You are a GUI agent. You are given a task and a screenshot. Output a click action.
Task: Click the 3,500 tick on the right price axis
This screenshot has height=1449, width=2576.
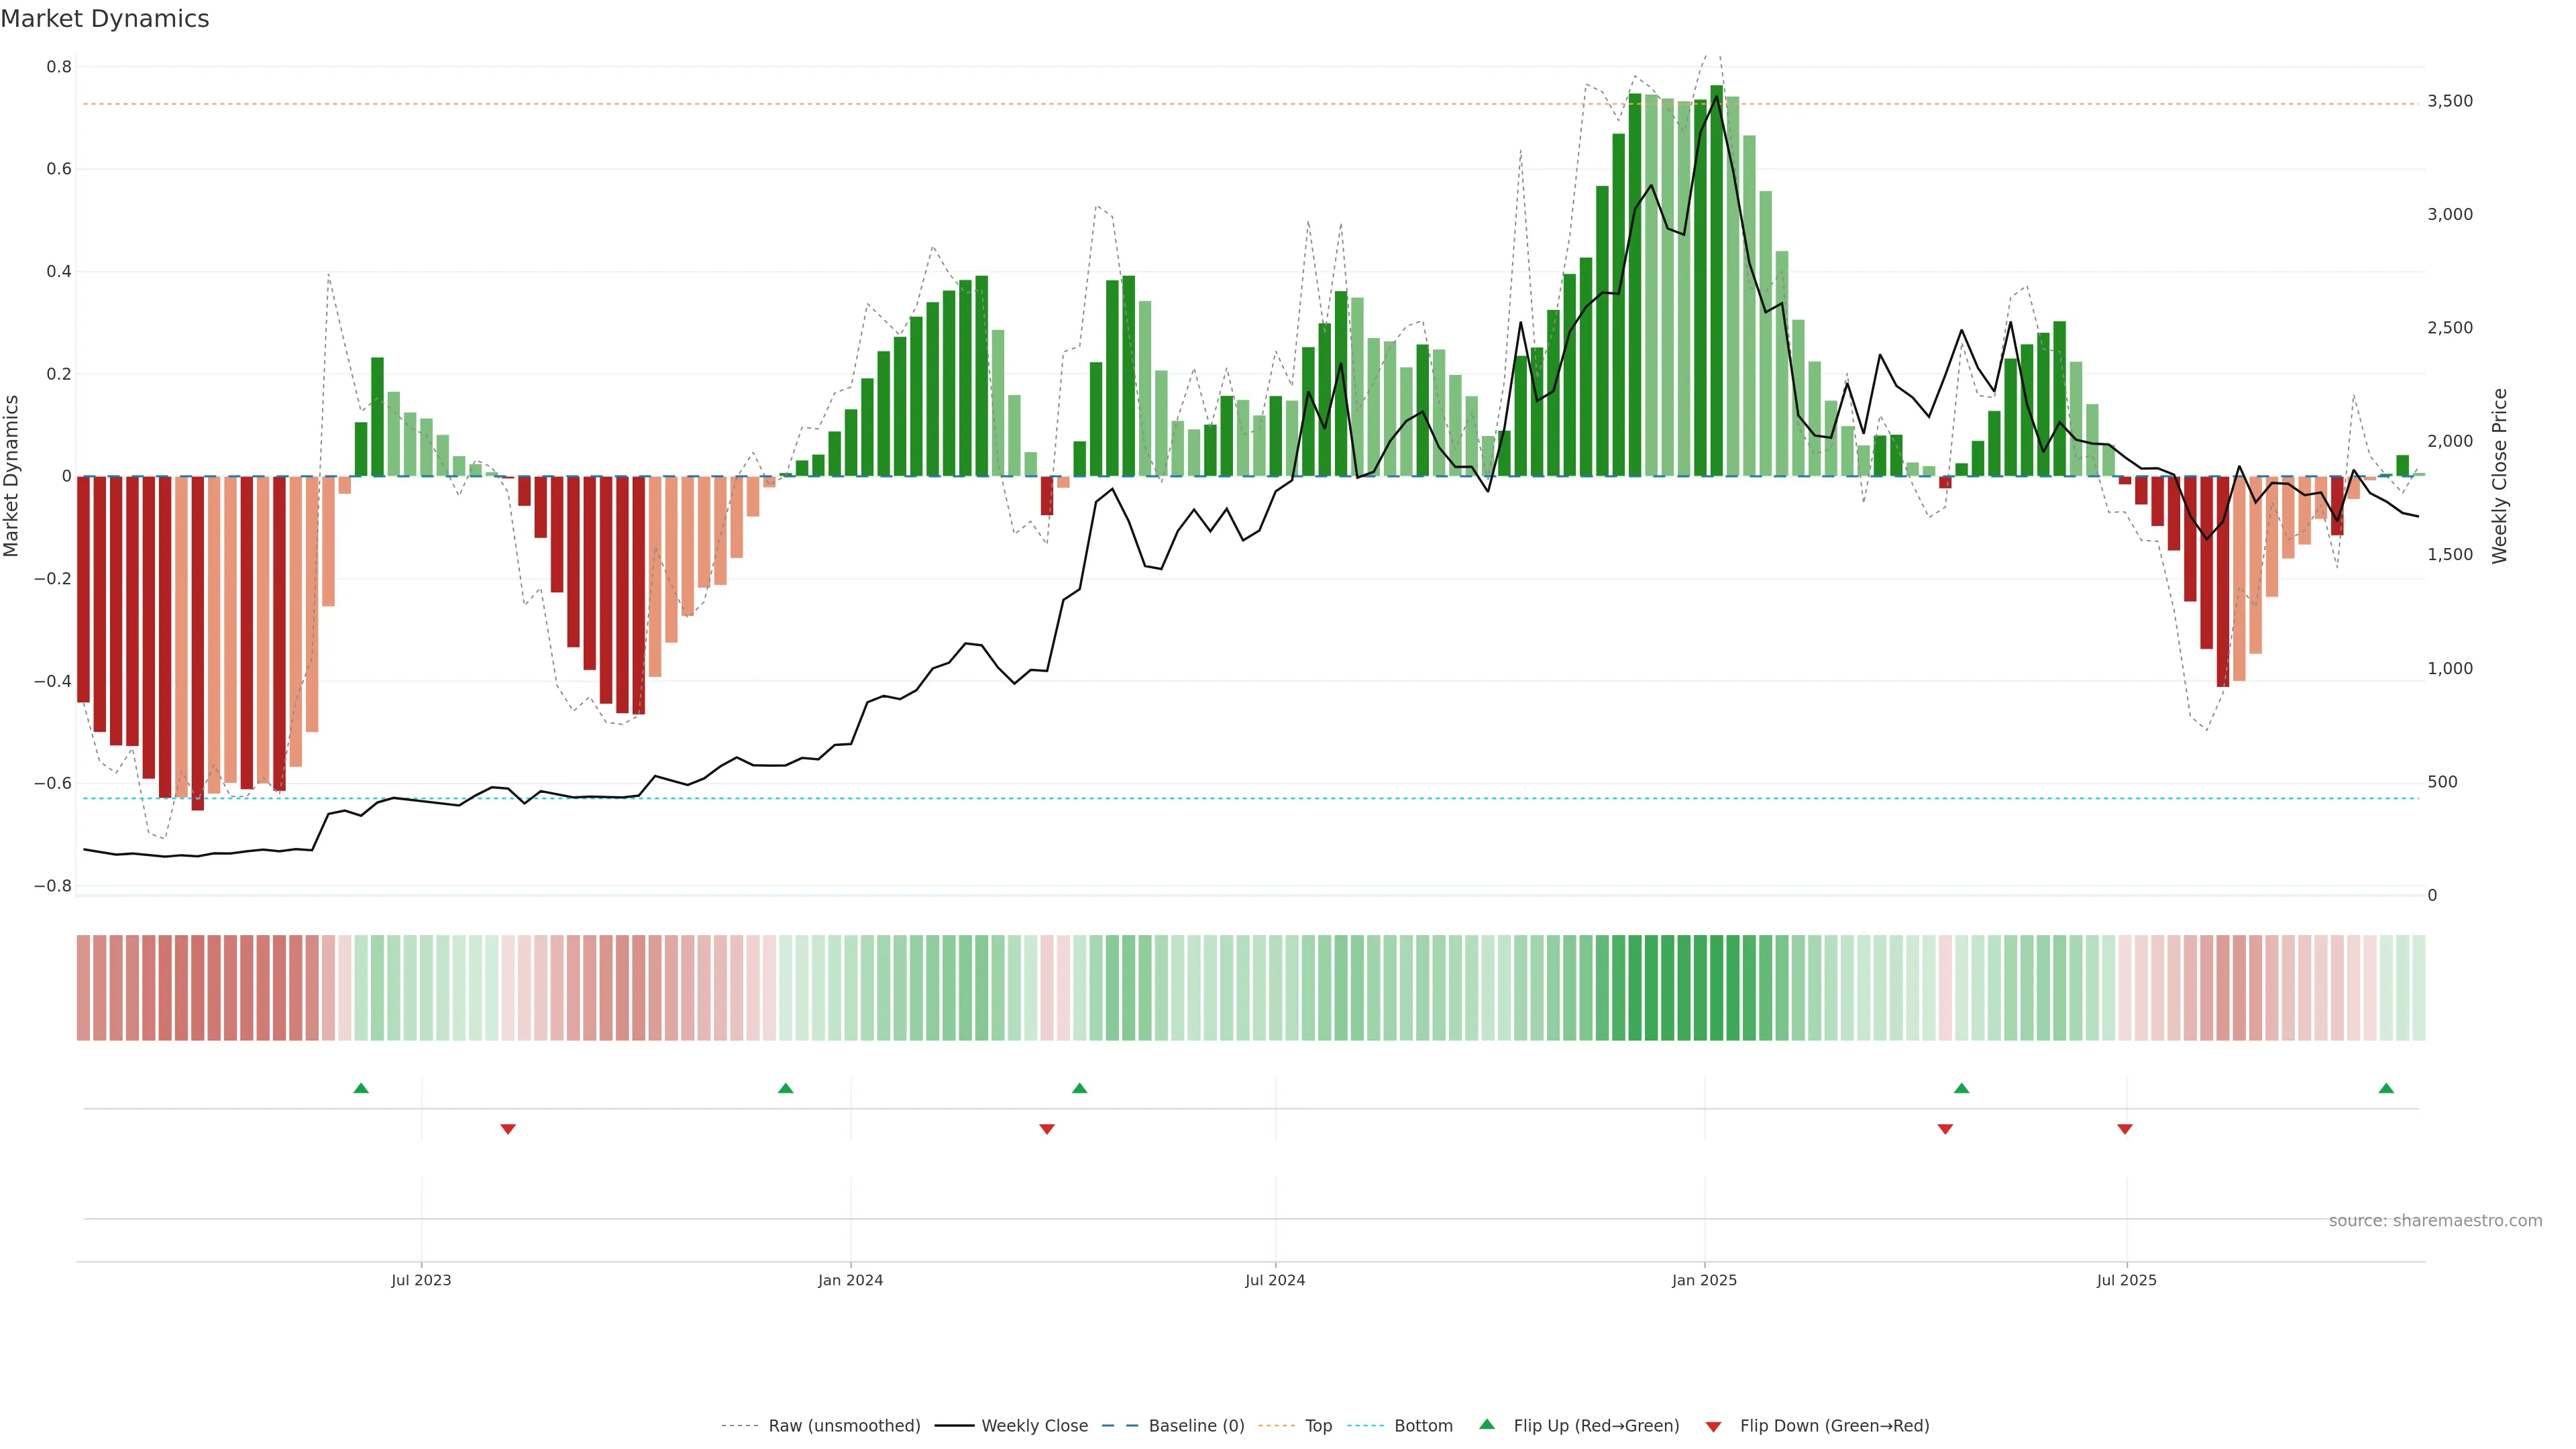tap(2450, 101)
